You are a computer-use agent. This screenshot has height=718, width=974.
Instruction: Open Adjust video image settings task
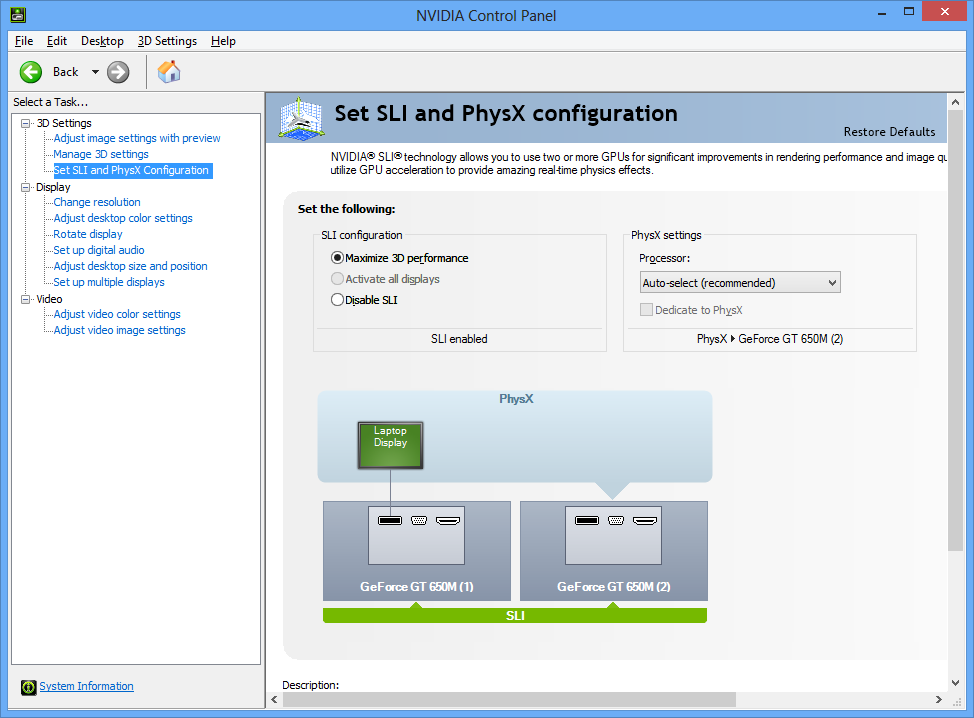[119, 330]
